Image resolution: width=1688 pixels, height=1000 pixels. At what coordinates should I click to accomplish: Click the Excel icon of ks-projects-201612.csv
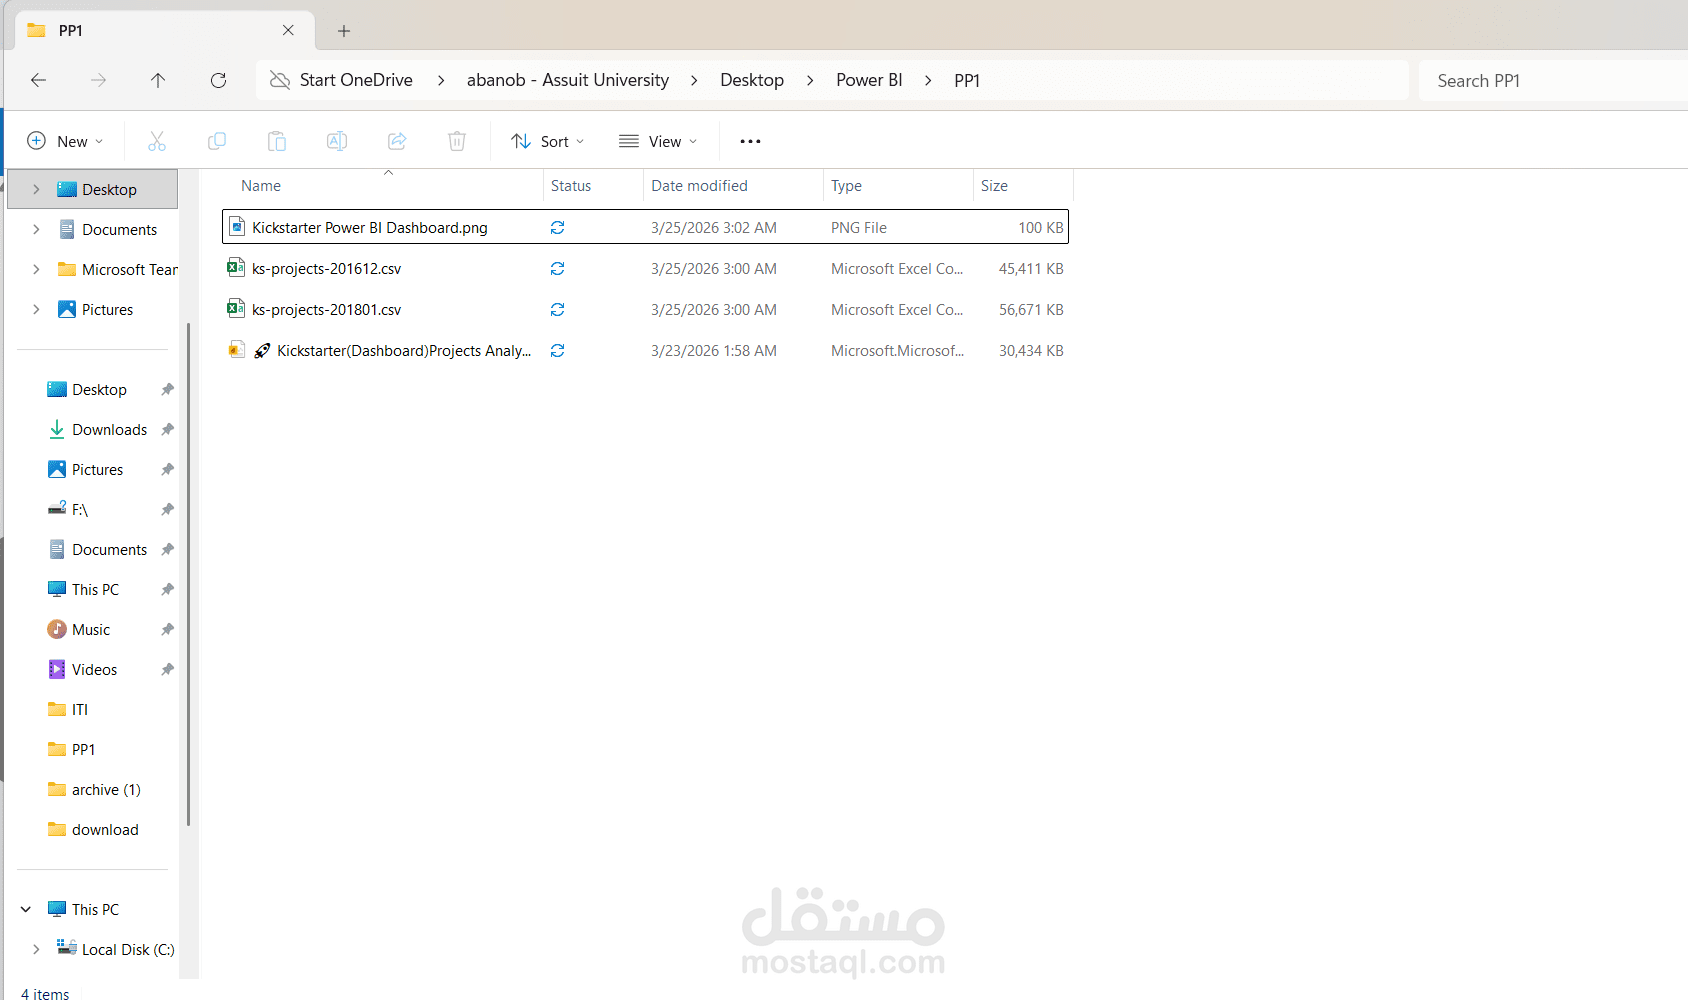coord(236,267)
